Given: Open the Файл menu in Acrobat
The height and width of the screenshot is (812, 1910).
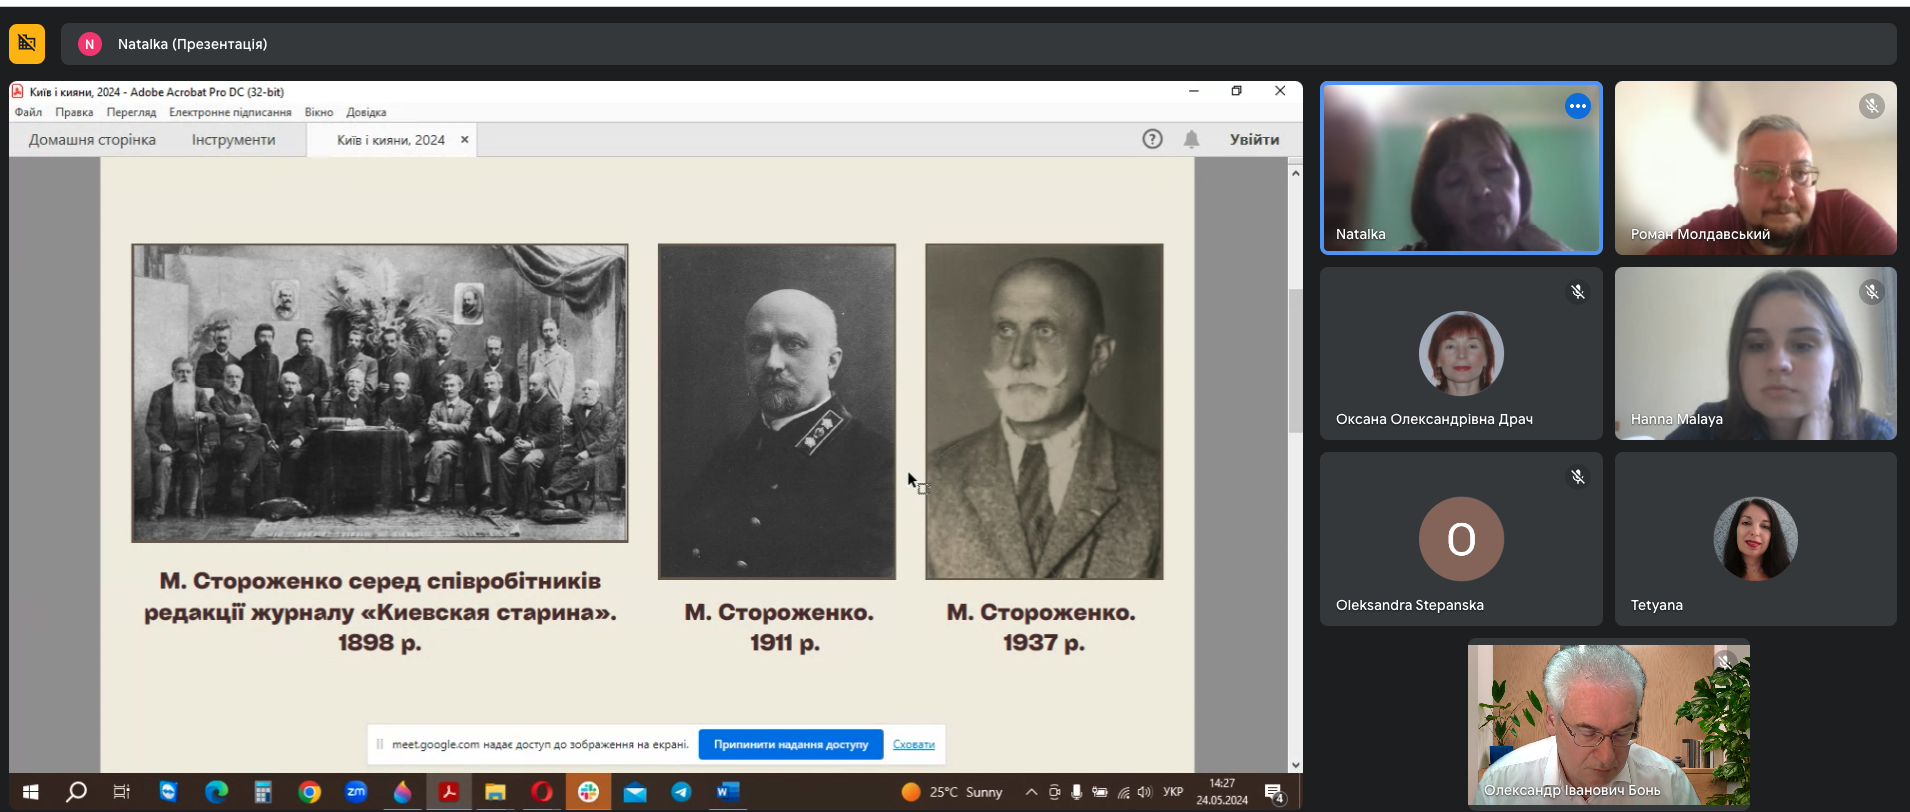Looking at the screenshot, I should click(28, 112).
